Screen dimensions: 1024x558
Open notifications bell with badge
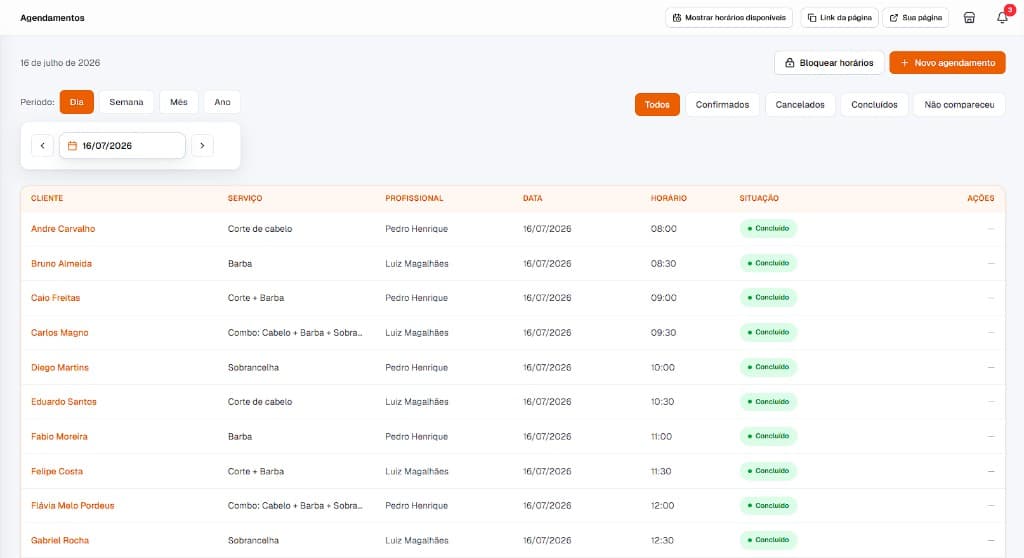[1002, 18]
